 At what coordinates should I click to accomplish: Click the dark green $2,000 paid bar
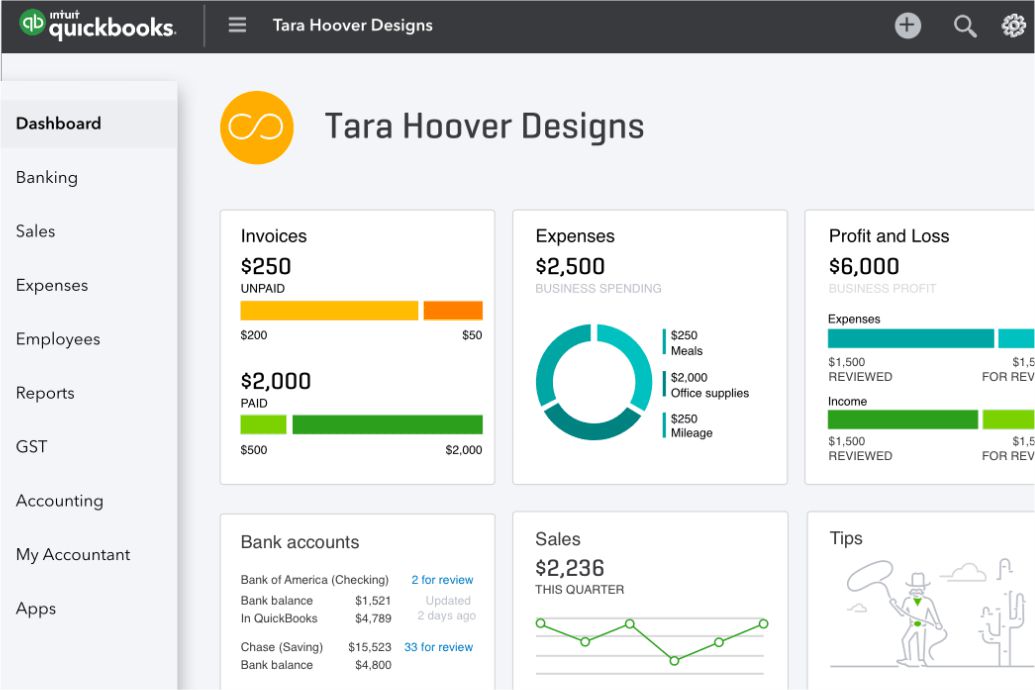tap(387, 425)
